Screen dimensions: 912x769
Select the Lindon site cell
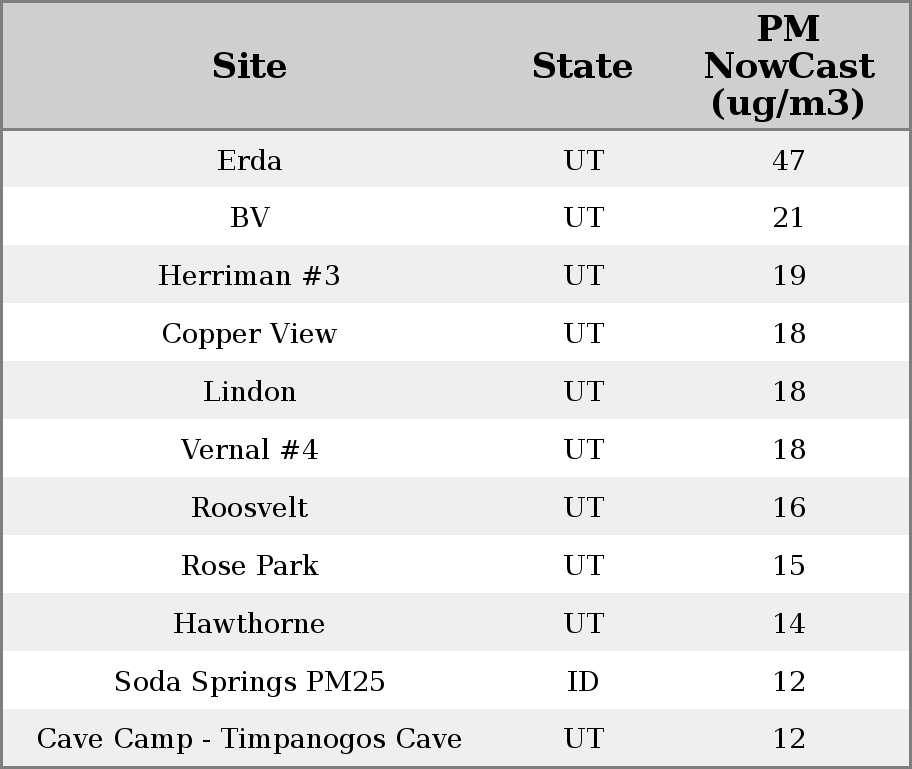[249, 392]
